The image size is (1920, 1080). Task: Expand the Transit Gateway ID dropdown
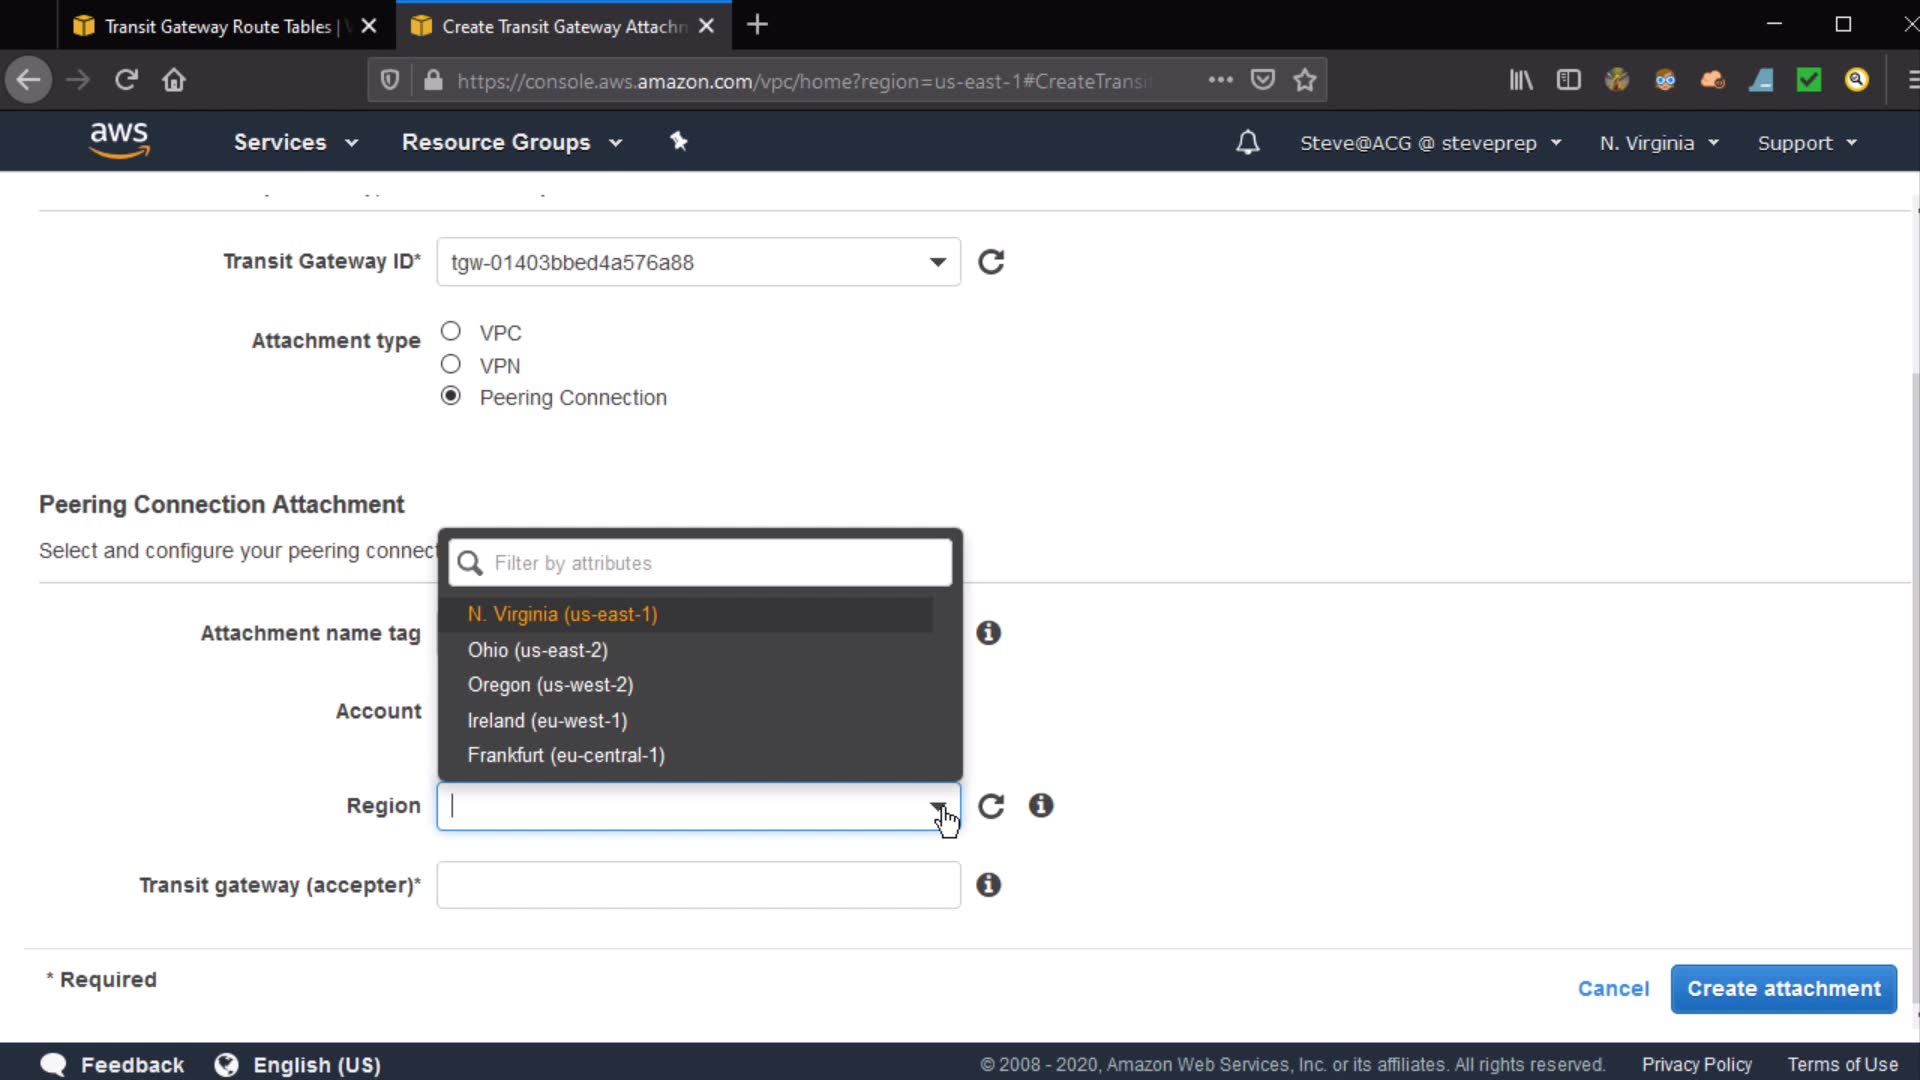[937, 262]
